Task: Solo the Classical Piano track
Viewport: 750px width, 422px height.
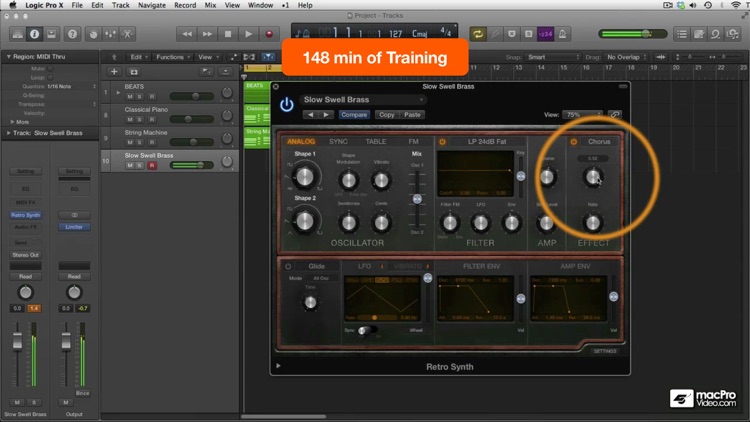Action: 140,119
